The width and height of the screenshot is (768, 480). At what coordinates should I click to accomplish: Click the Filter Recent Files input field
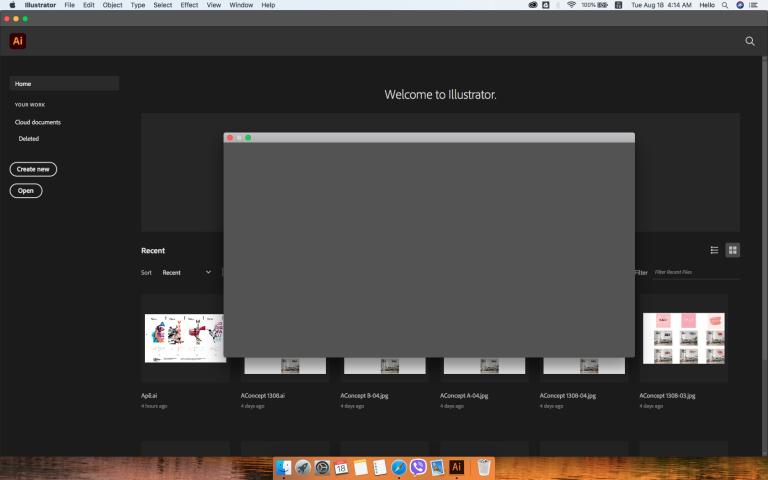click(x=696, y=272)
